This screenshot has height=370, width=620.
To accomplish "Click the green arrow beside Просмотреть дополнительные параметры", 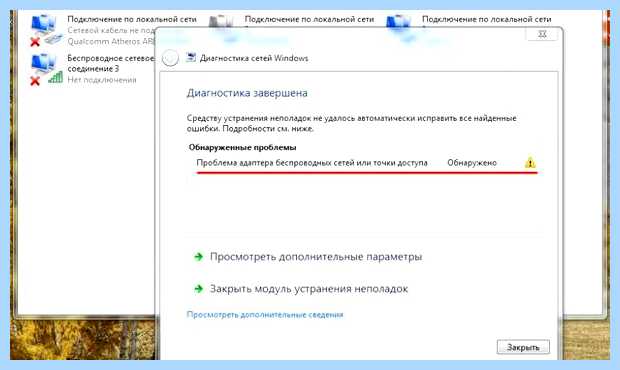I will click(198, 257).
